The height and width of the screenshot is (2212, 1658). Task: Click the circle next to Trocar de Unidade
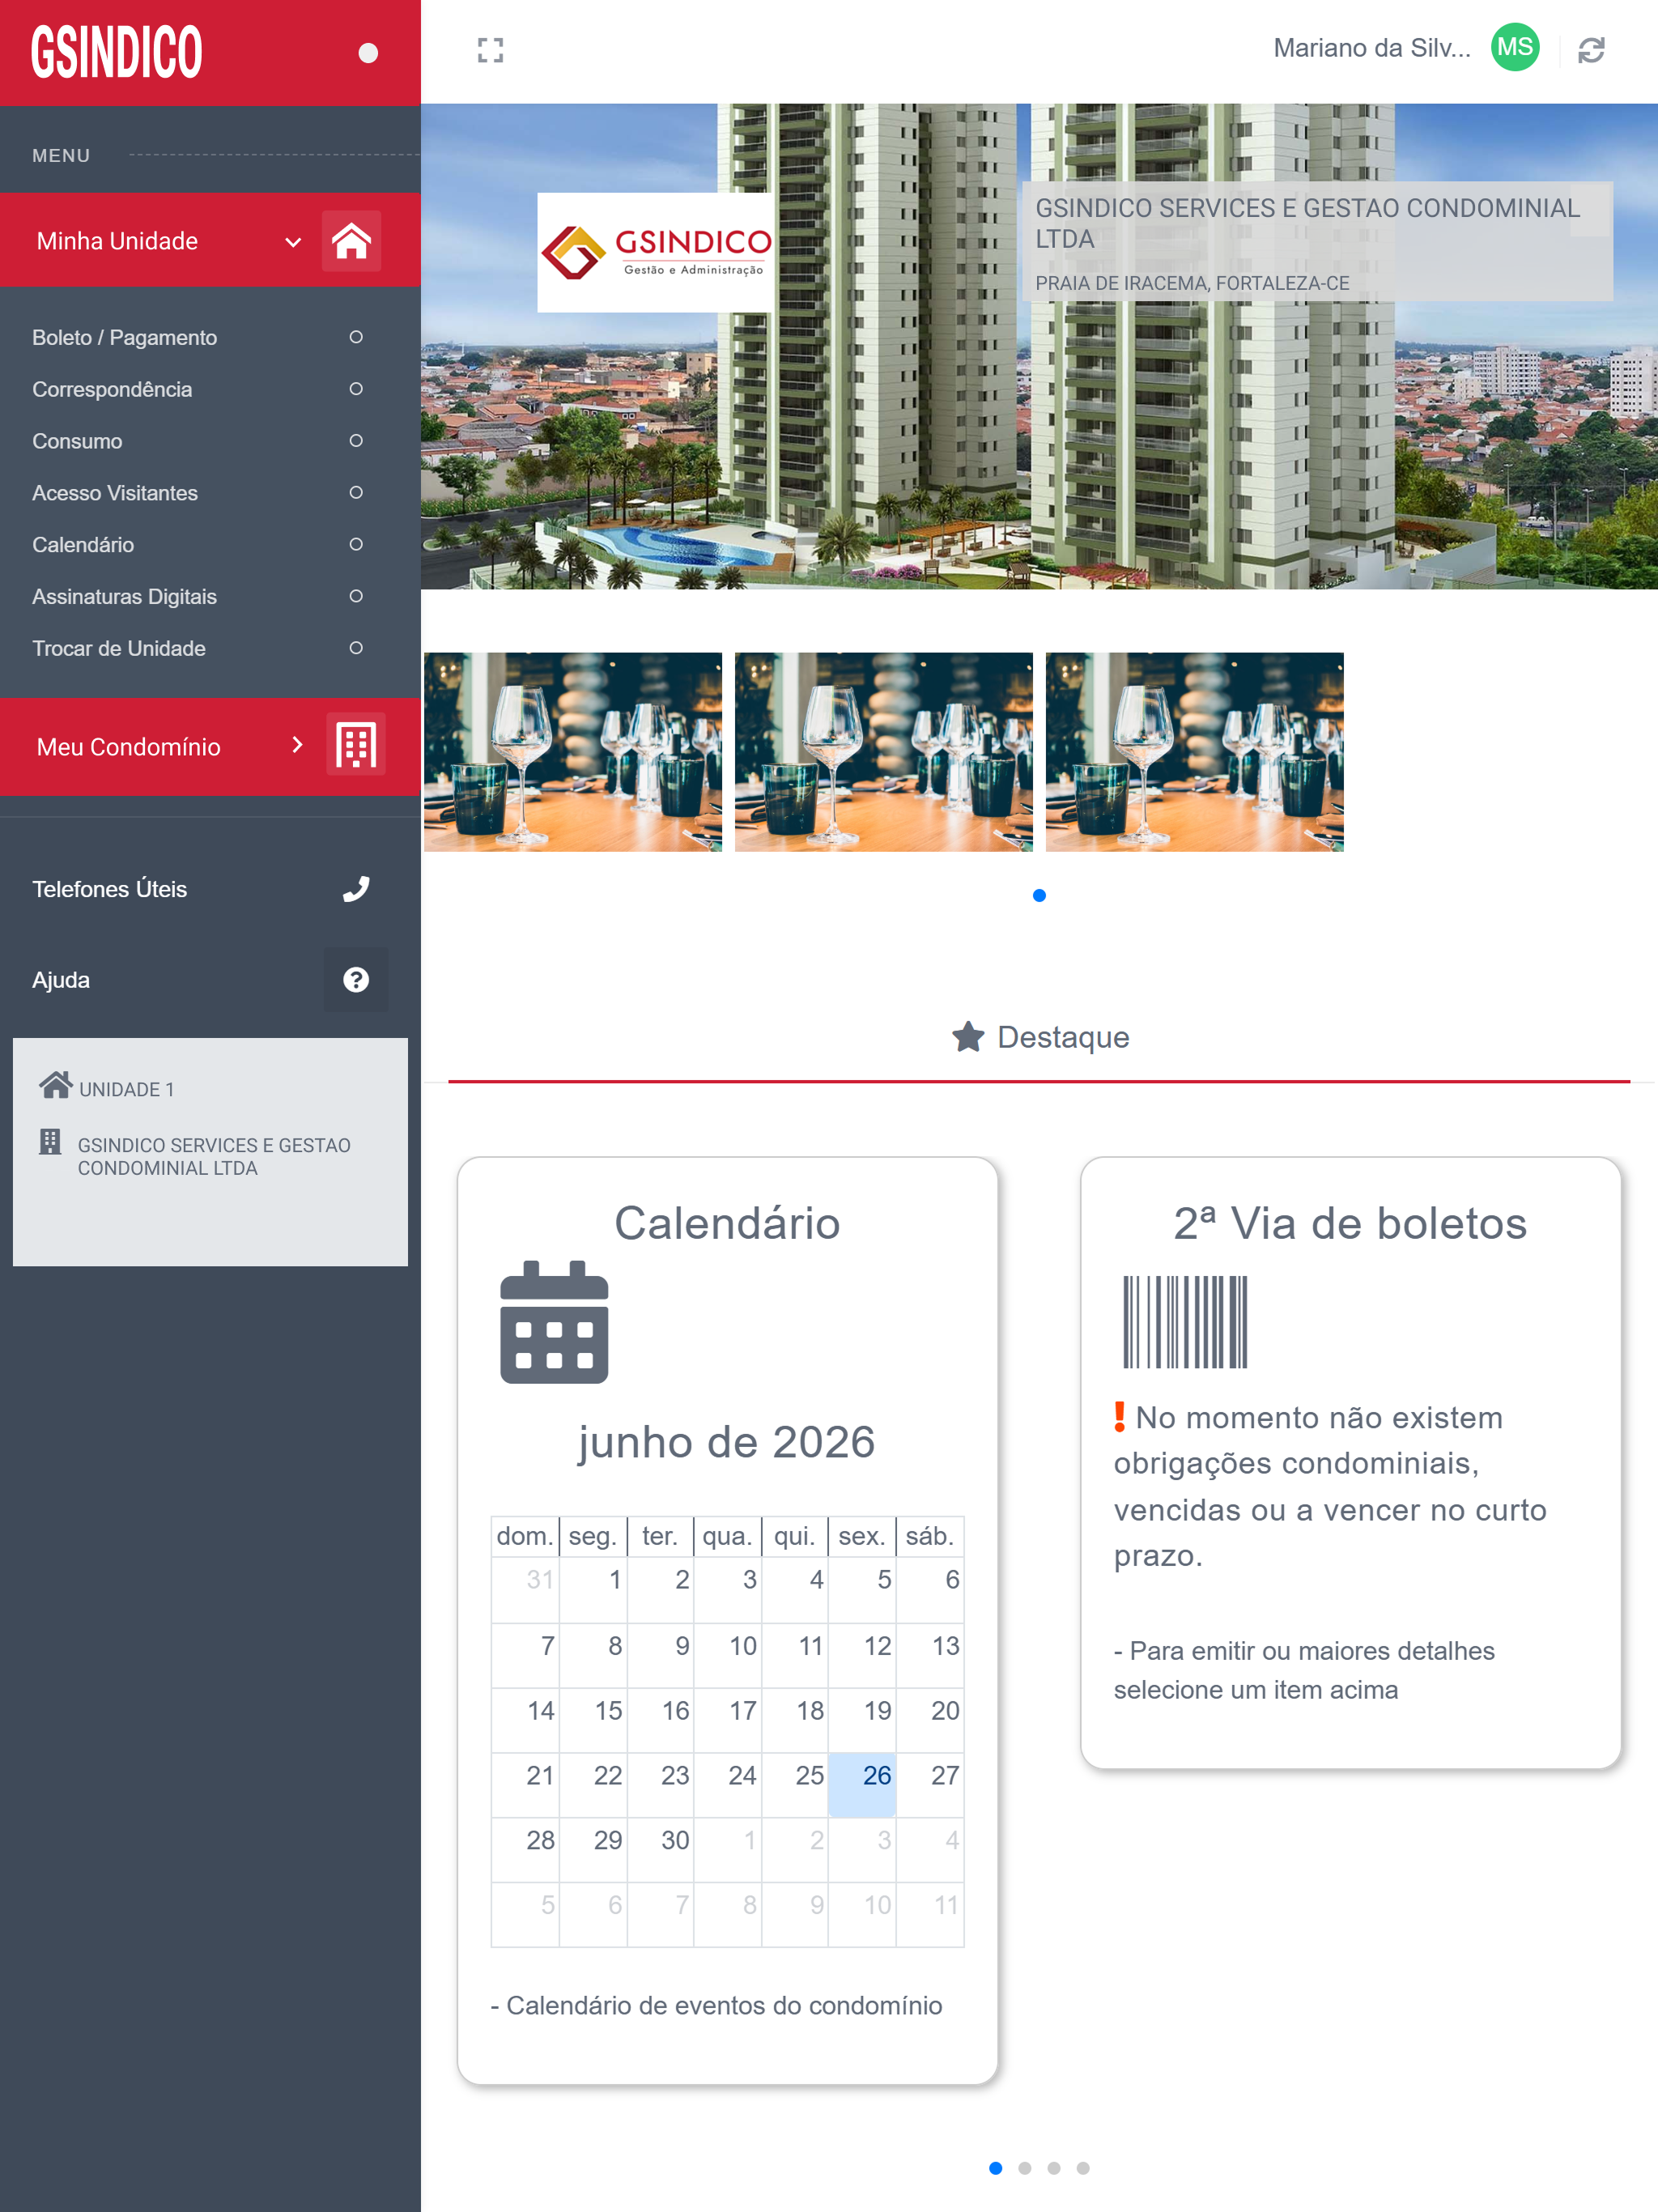tap(356, 648)
